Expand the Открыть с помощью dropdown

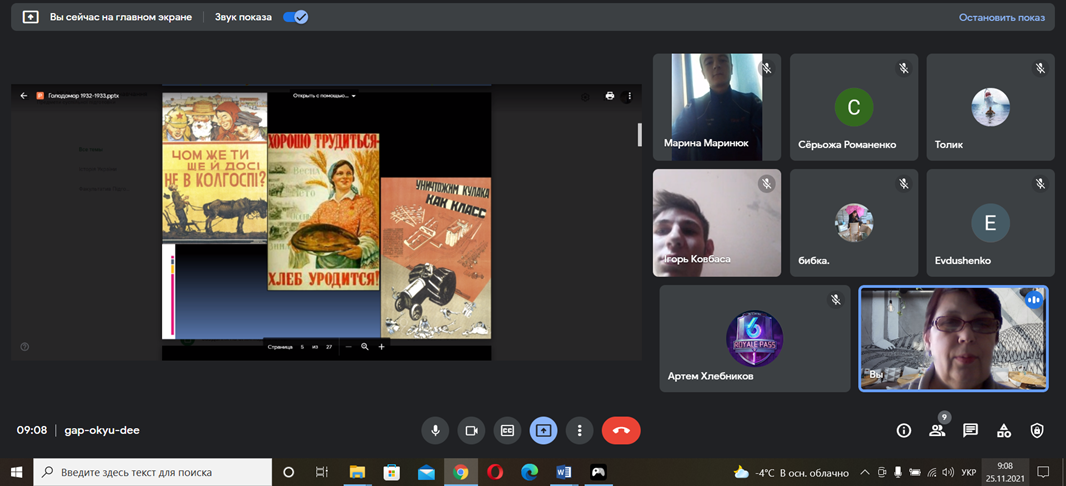(324, 96)
